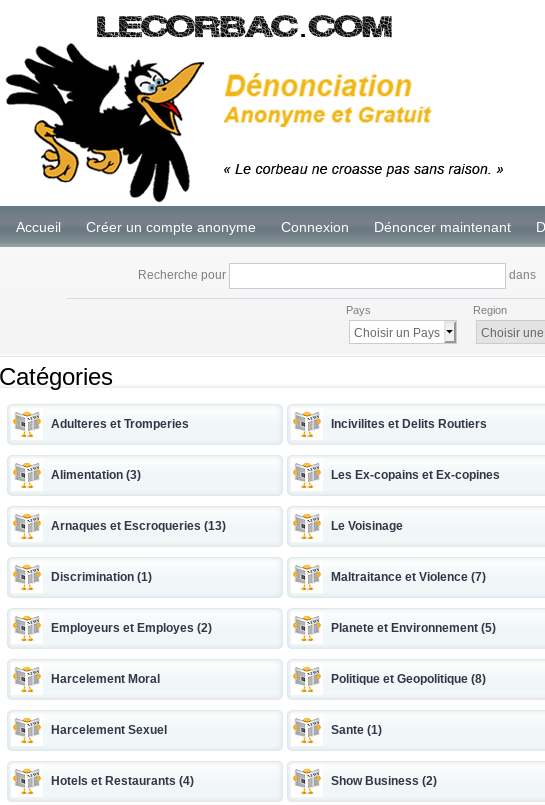Open the Le Voisinage category
Screen dimensions: 545x805
click(366, 526)
